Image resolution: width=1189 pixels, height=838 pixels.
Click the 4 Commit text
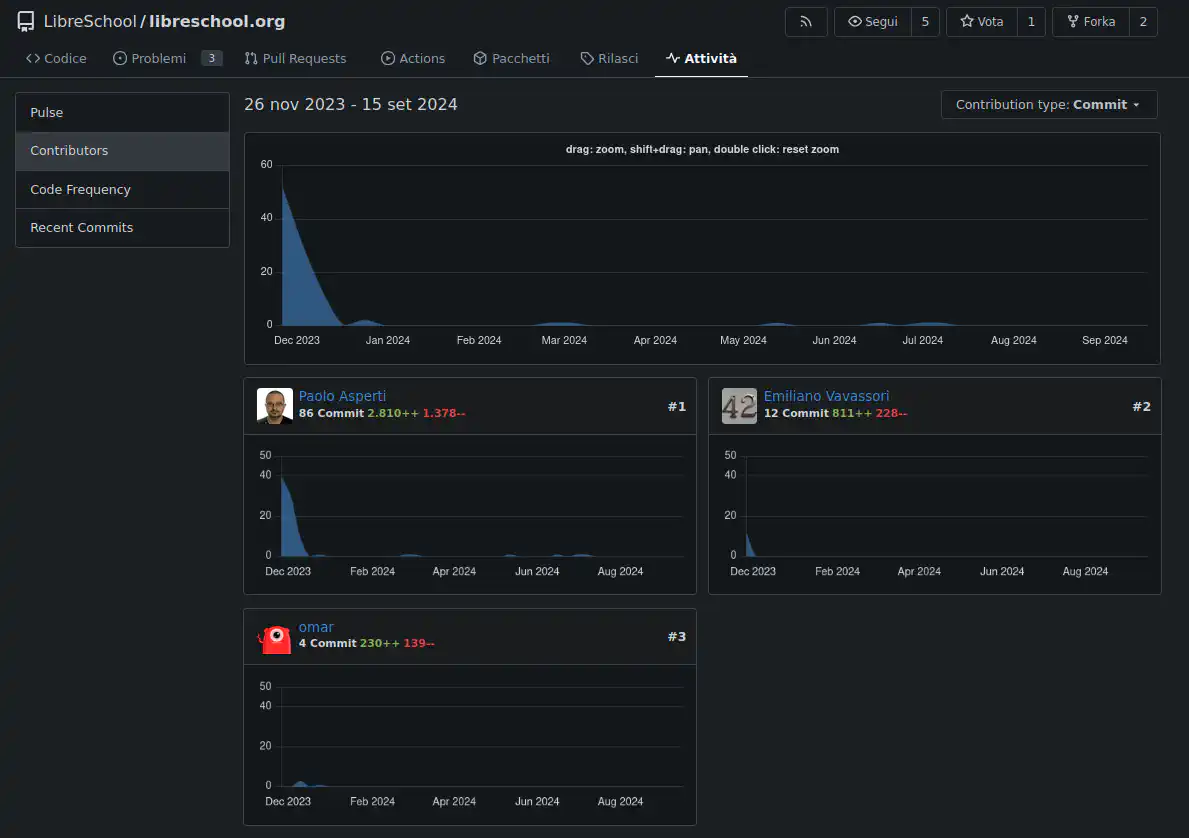point(328,643)
